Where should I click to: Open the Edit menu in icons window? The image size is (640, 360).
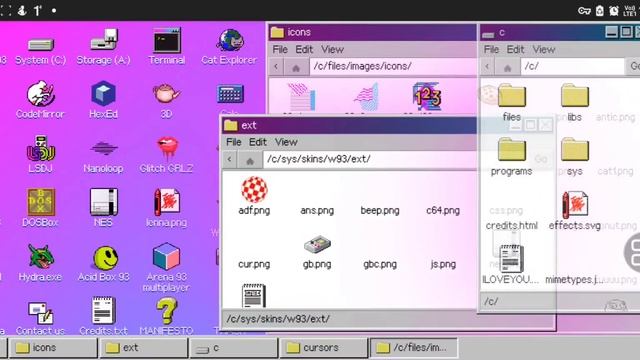point(304,49)
